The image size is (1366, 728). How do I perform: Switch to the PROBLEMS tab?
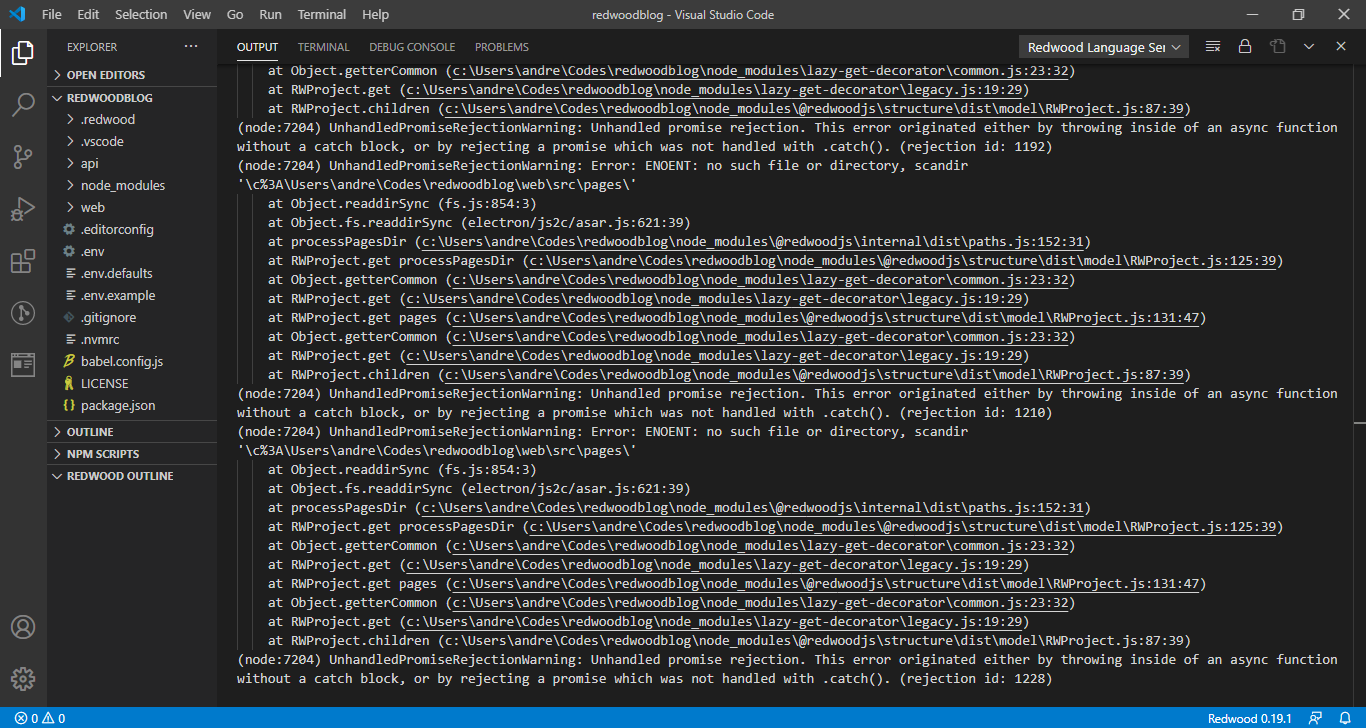pos(502,47)
